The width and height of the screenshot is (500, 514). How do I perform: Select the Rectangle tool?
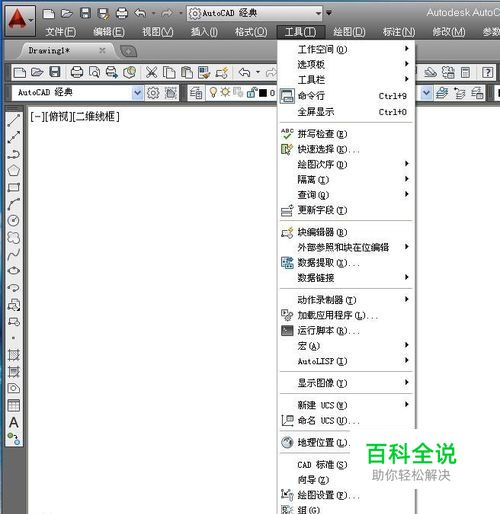[14, 187]
